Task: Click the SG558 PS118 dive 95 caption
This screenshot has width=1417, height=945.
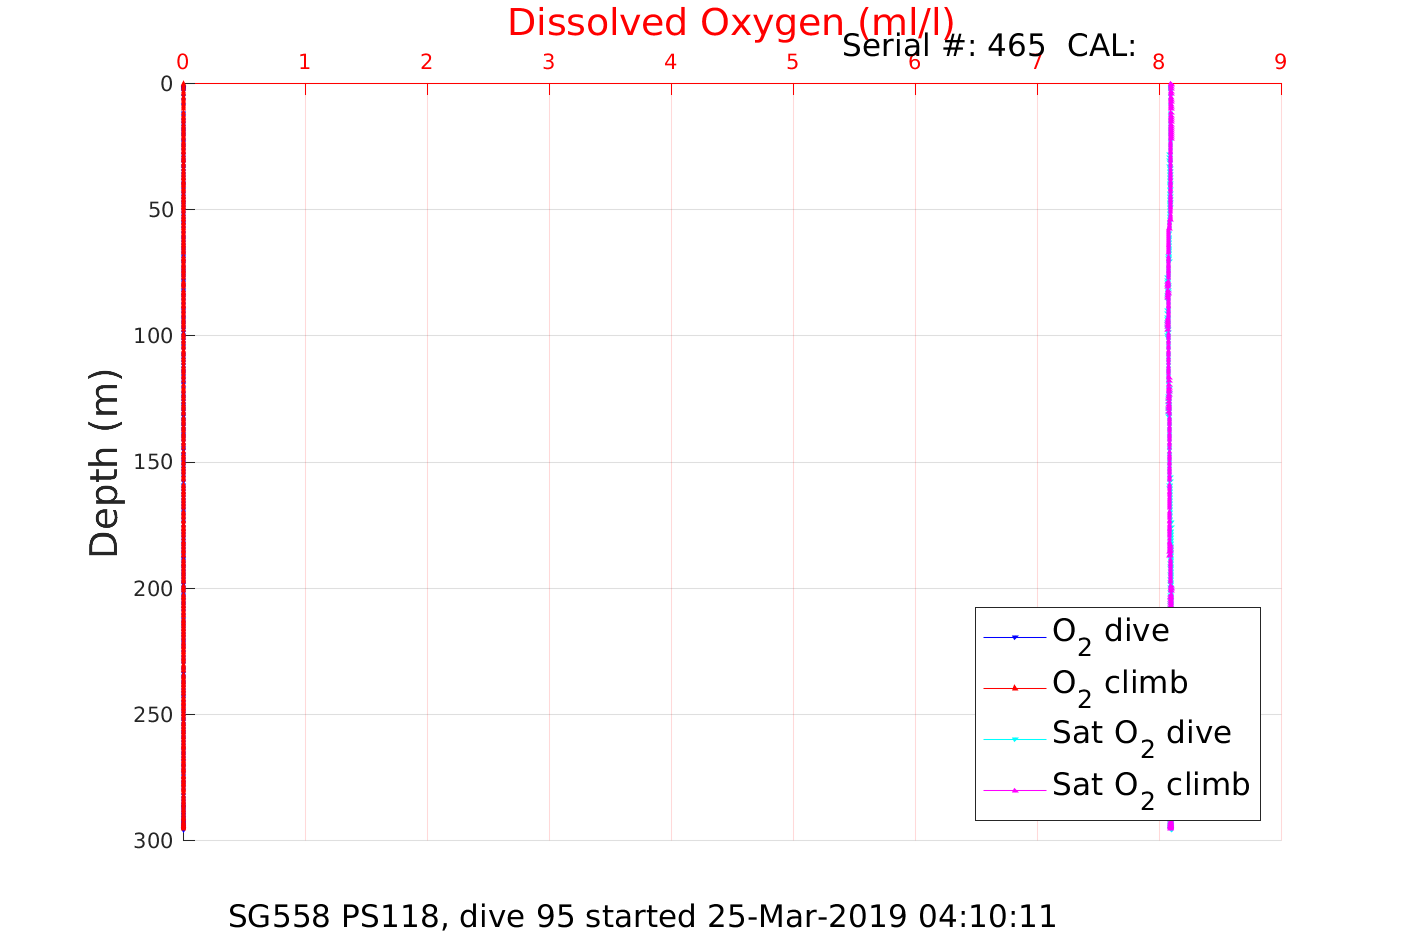Action: tap(642, 917)
